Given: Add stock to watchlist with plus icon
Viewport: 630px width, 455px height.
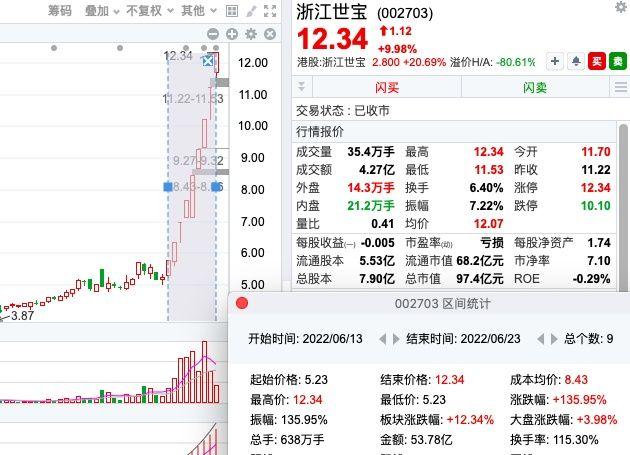Looking at the screenshot, I should (x=555, y=61).
